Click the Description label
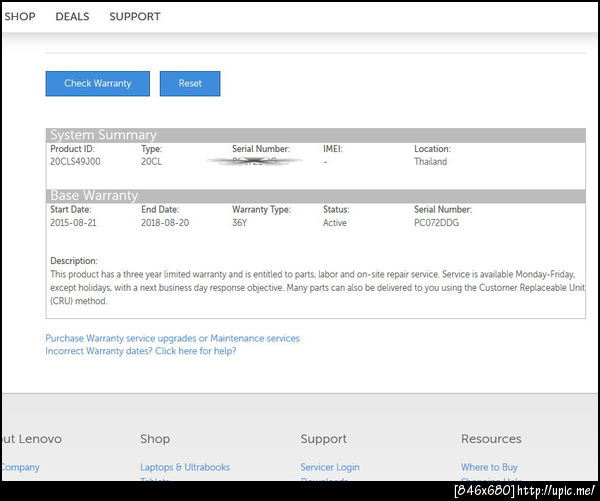This screenshot has height=501, width=600. [x=74, y=261]
